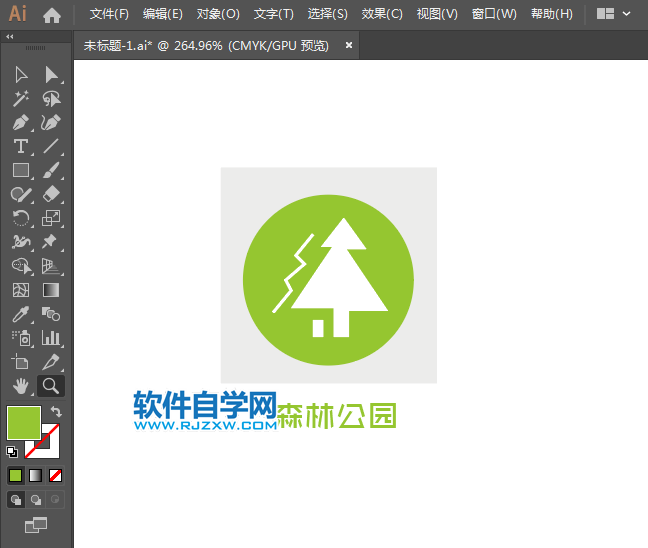
Task: Select the Warp/Width tool
Action: pos(21,242)
